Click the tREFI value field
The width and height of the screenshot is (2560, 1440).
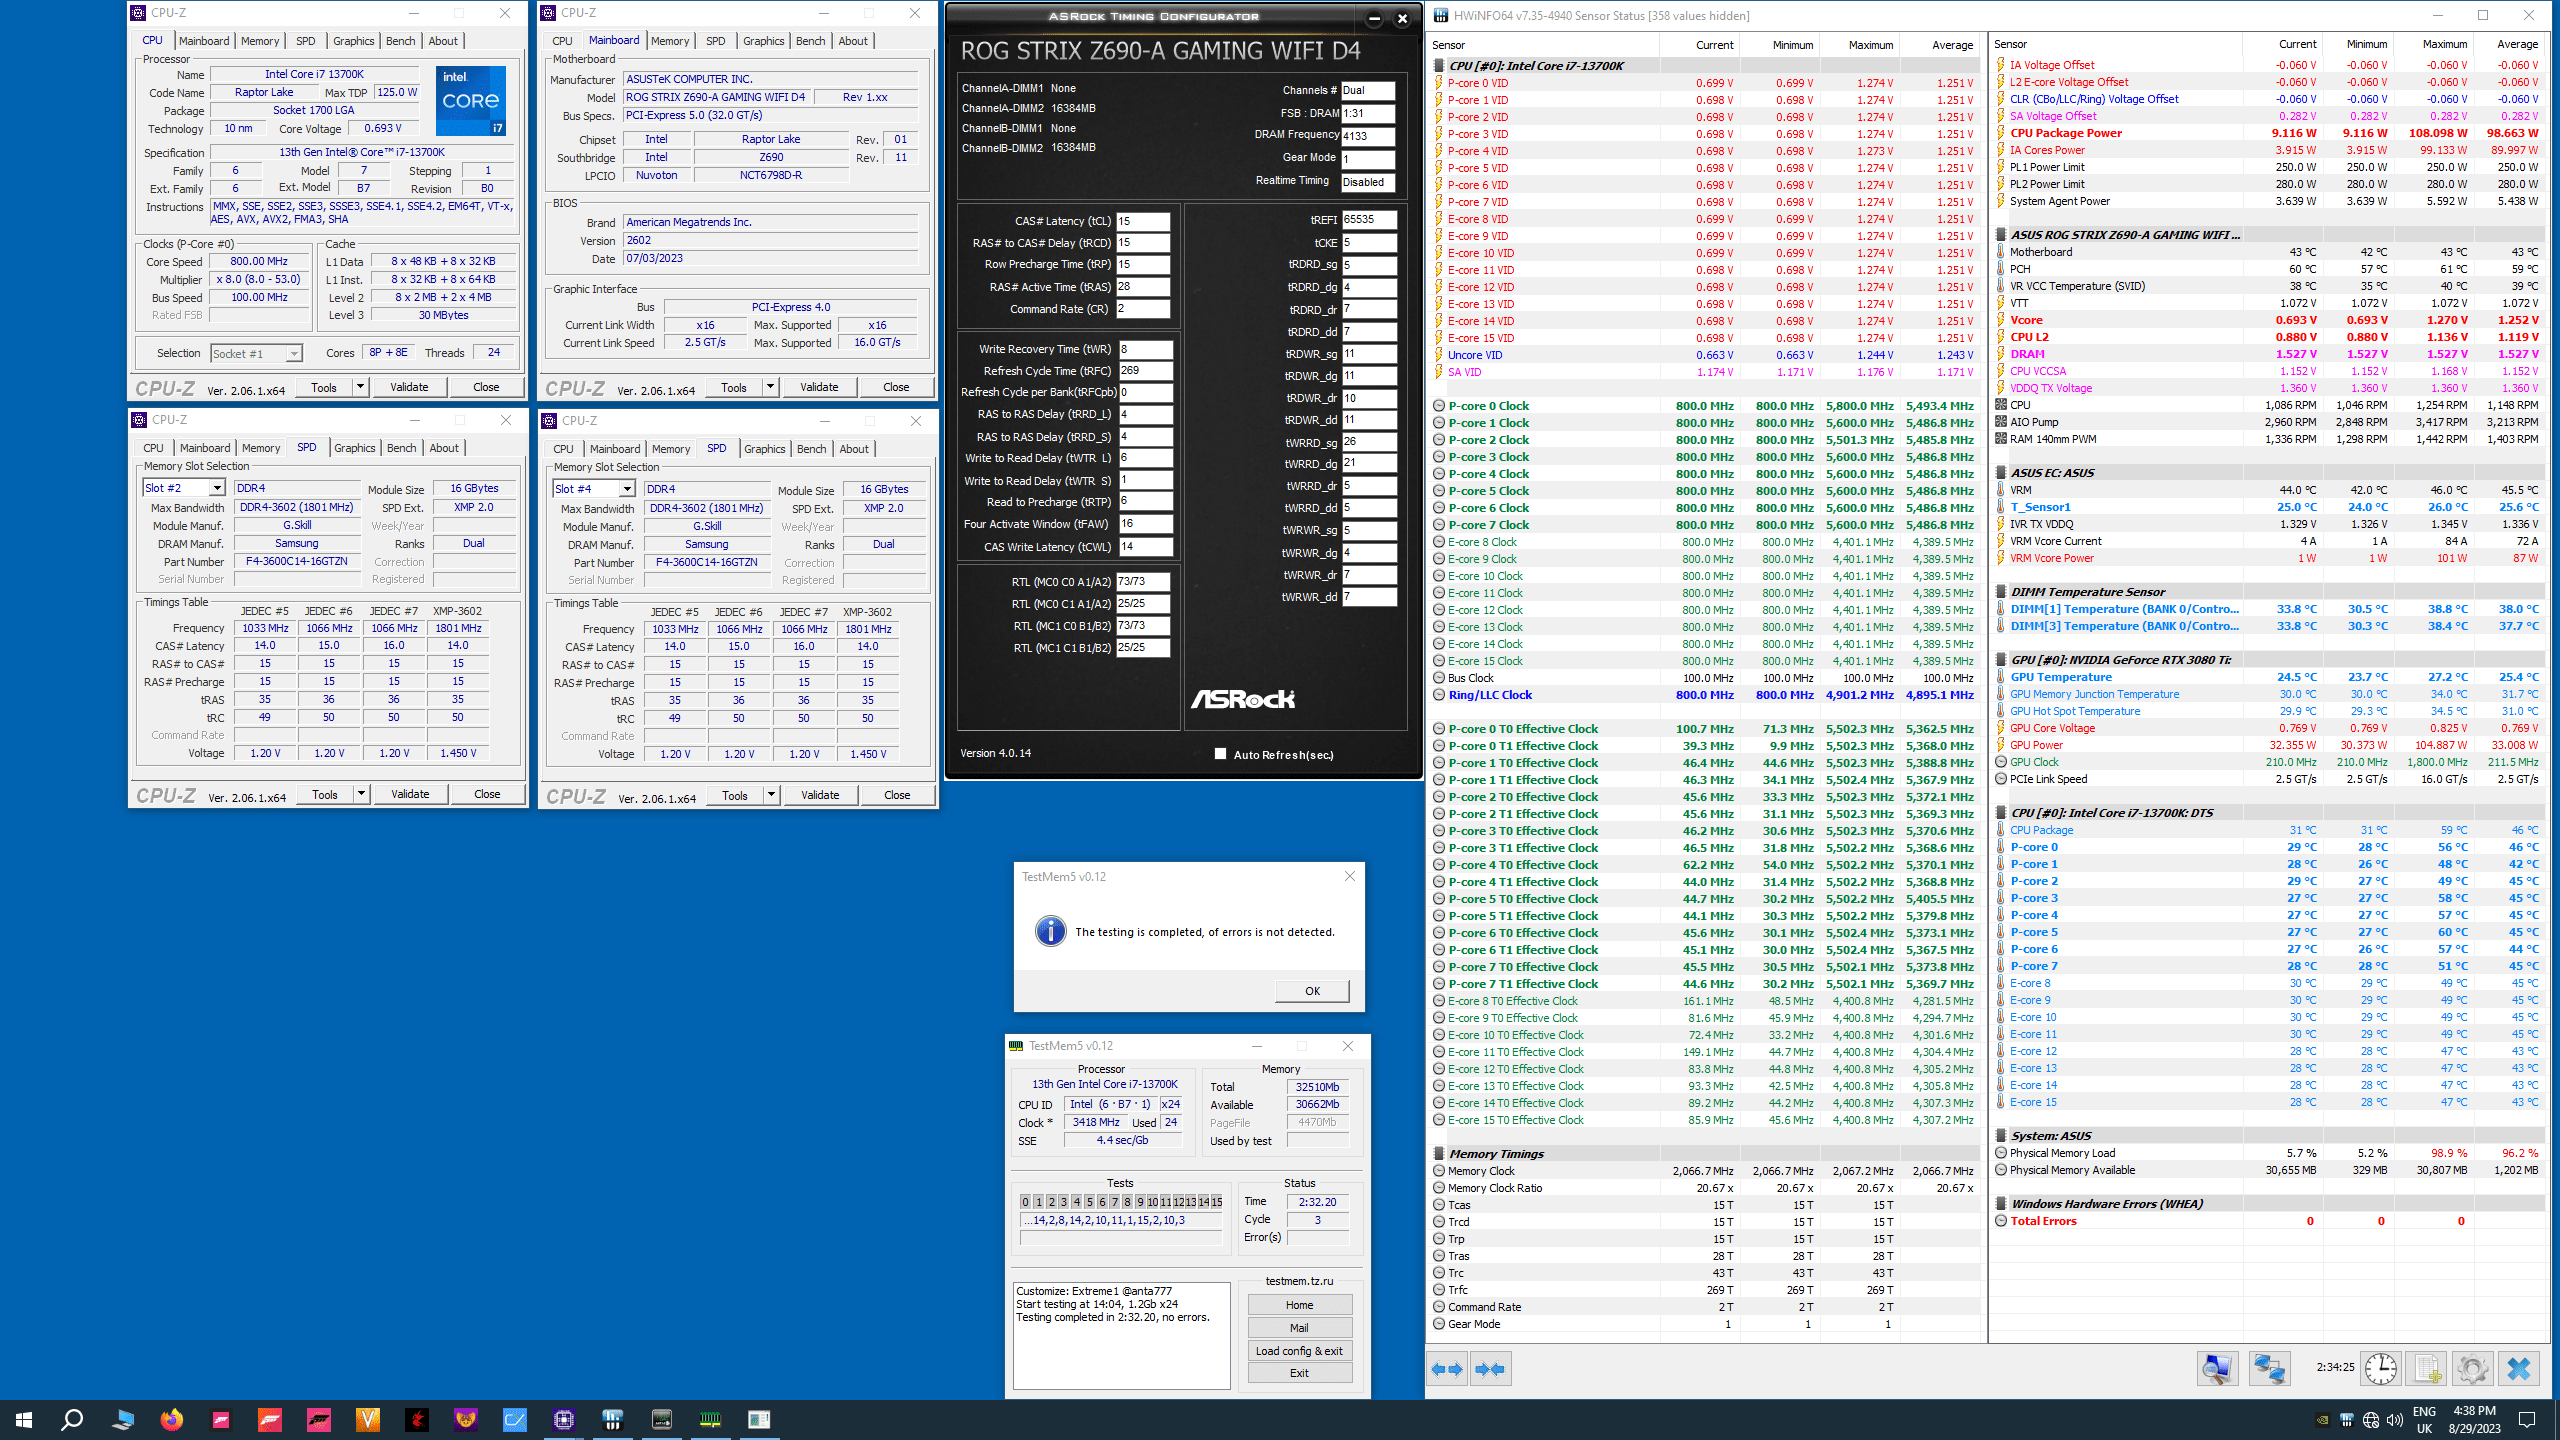pyautogui.click(x=1369, y=220)
